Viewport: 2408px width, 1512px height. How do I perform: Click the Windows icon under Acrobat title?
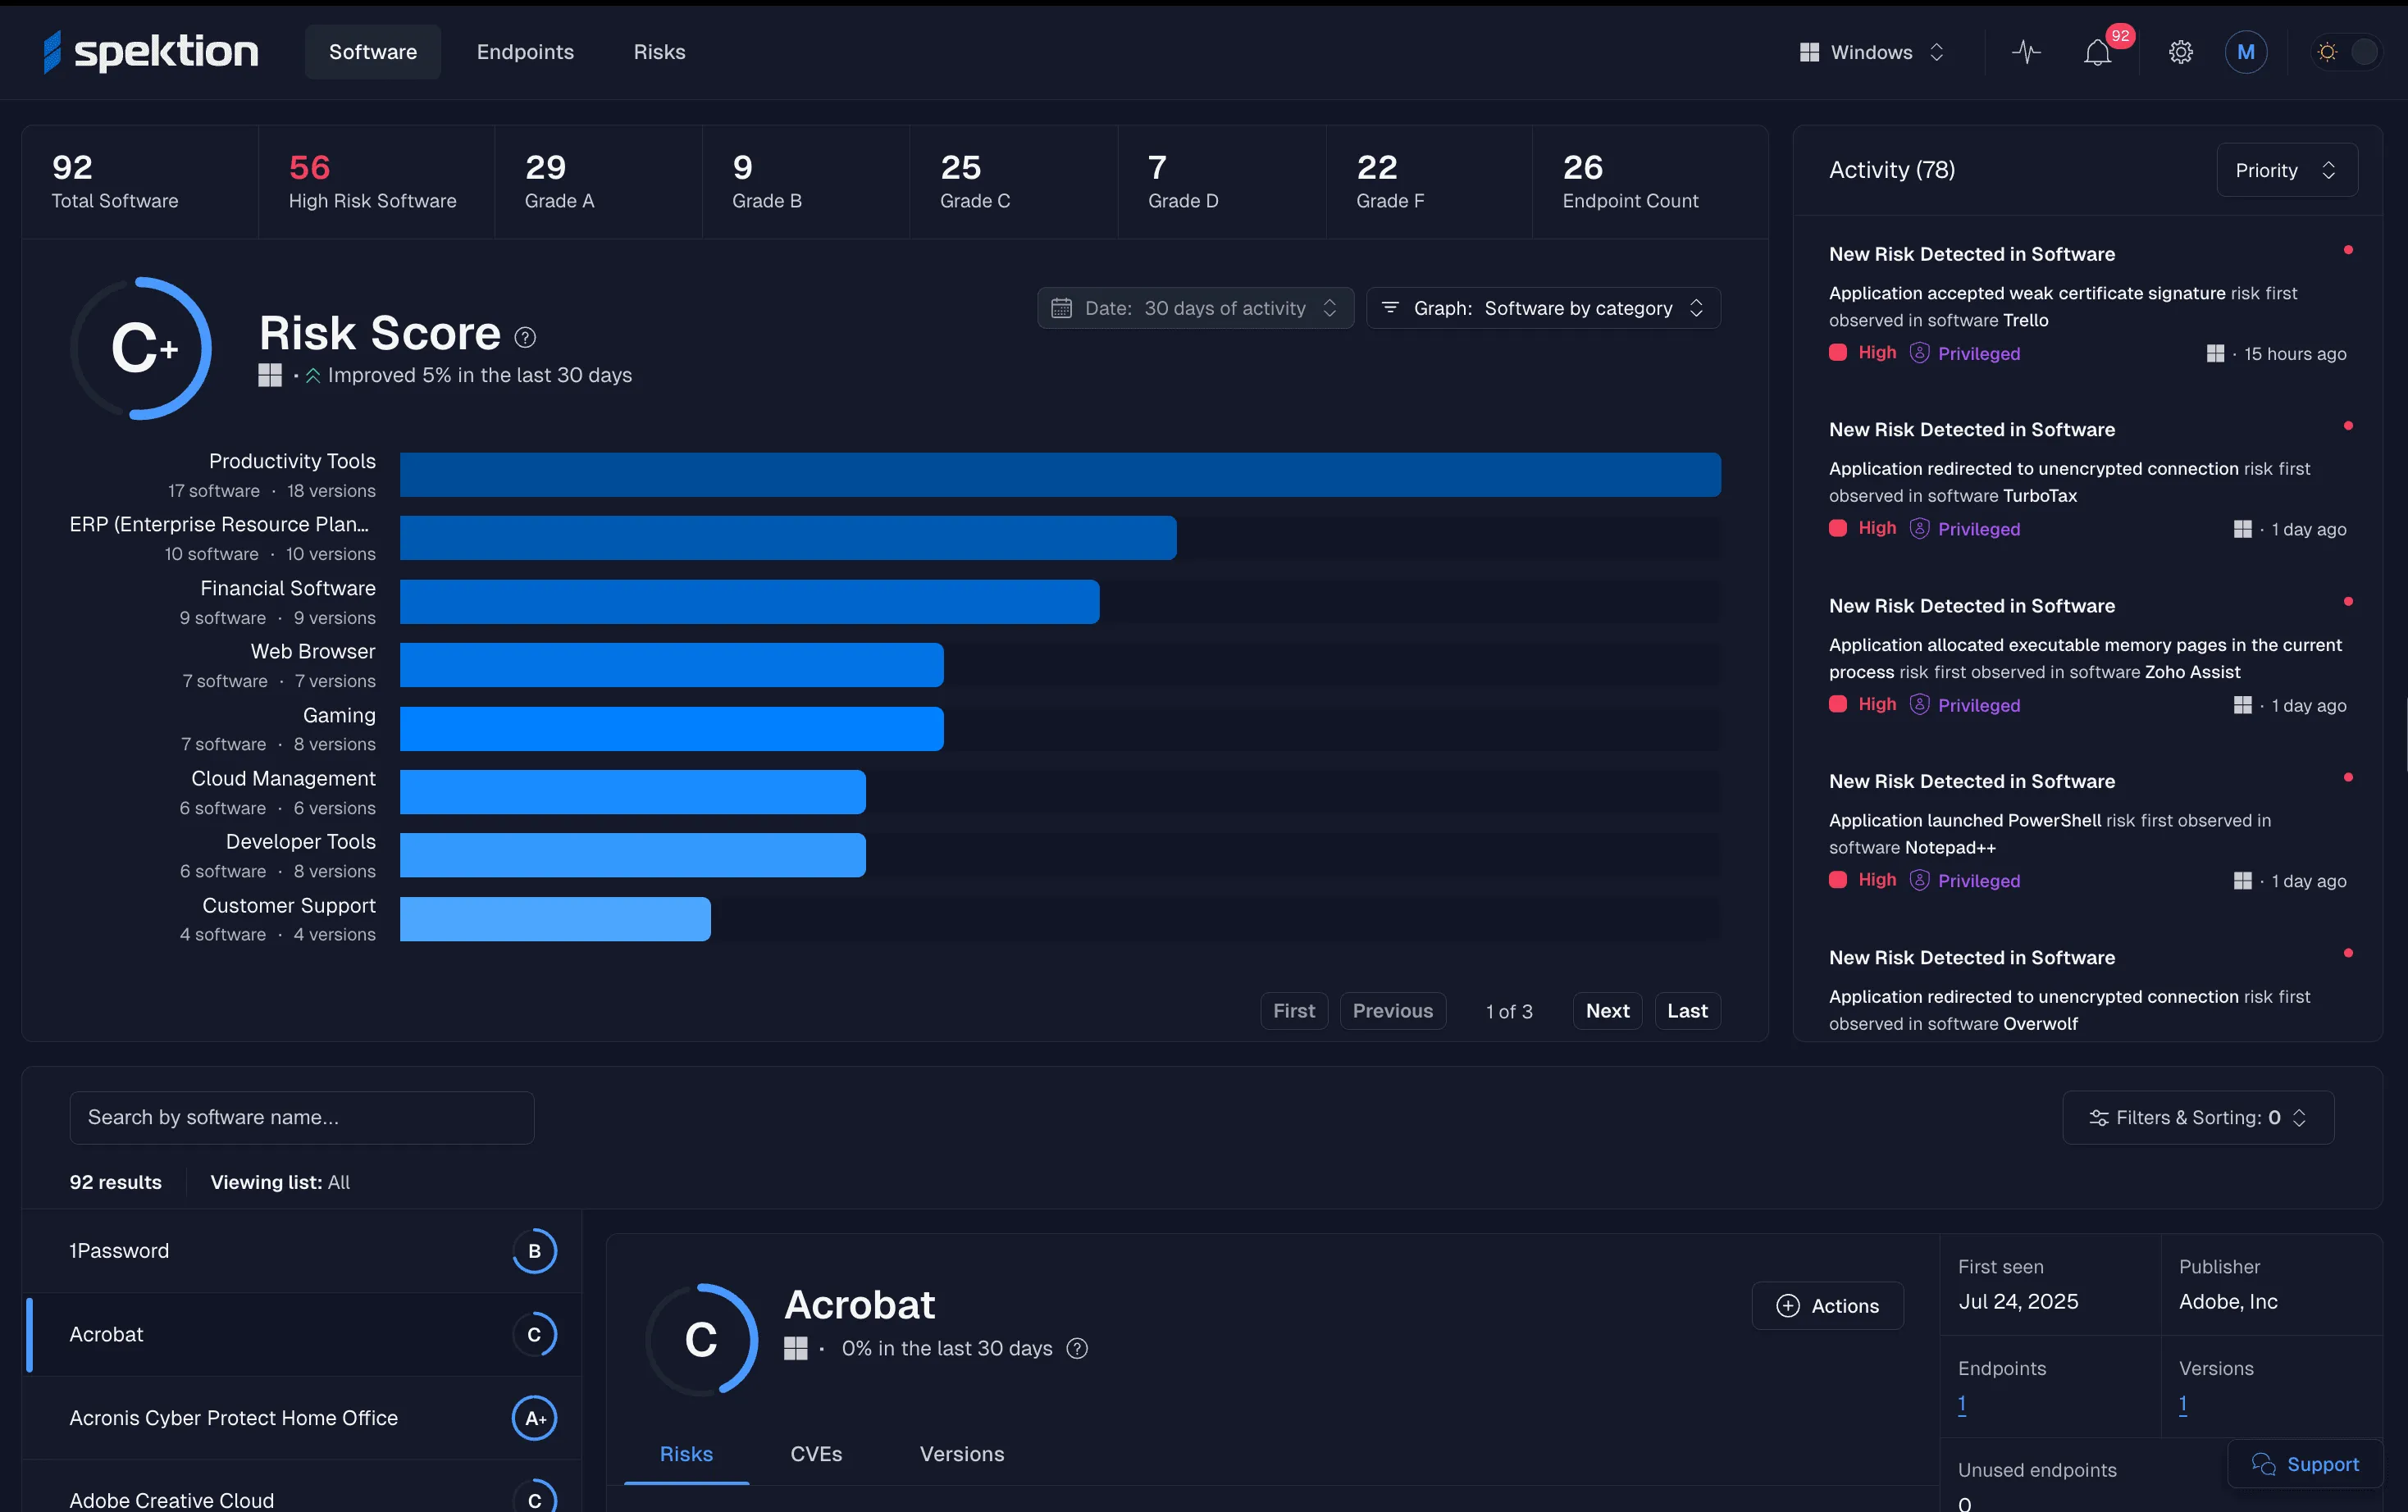pyautogui.click(x=796, y=1348)
